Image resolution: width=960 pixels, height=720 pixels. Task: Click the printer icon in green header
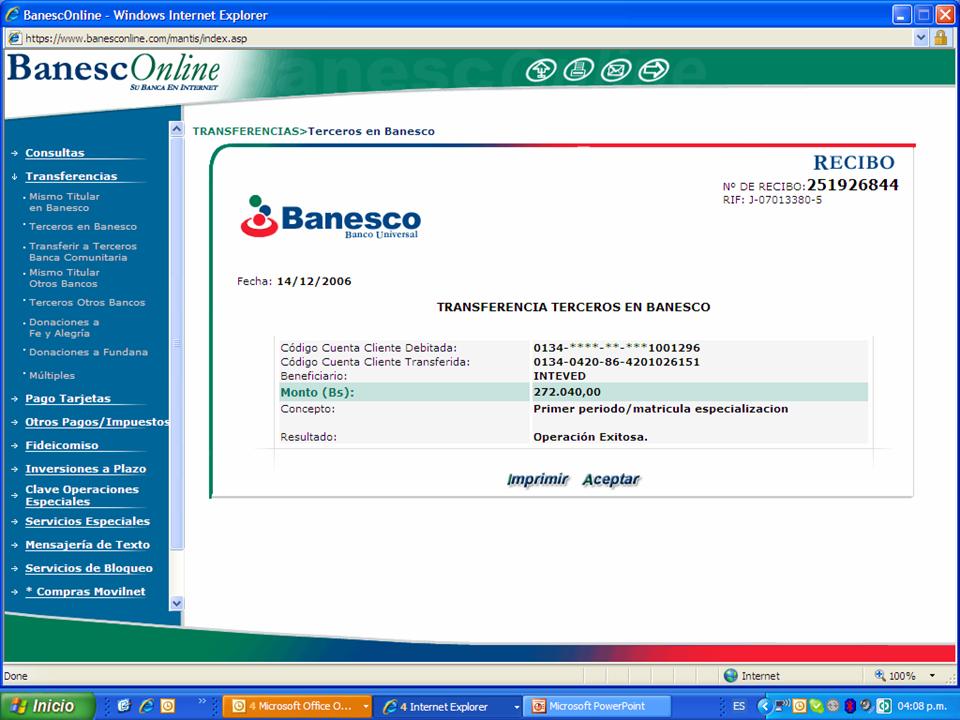[x=579, y=69]
